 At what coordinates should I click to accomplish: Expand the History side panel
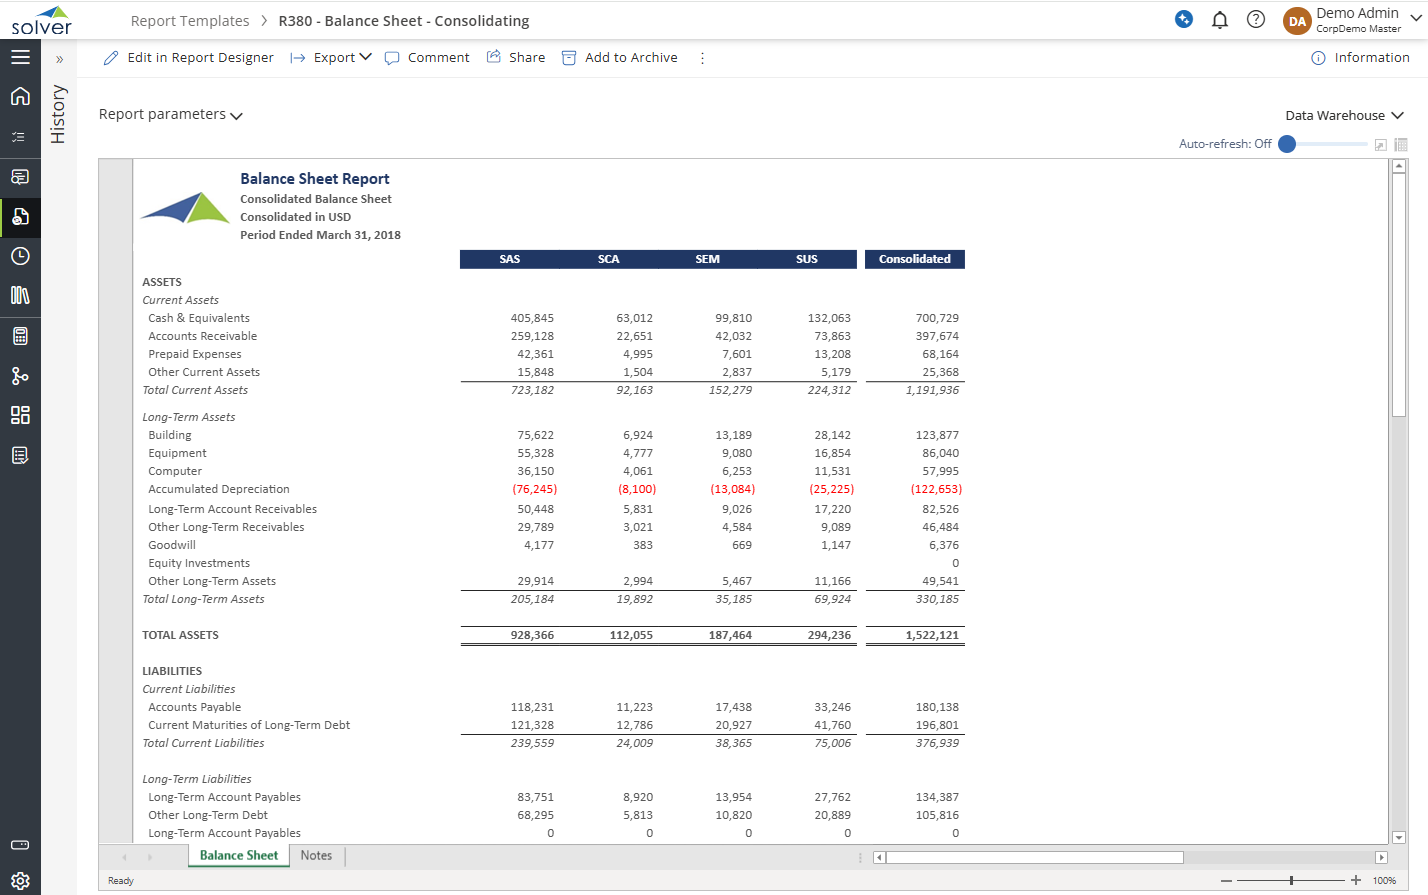tap(59, 59)
